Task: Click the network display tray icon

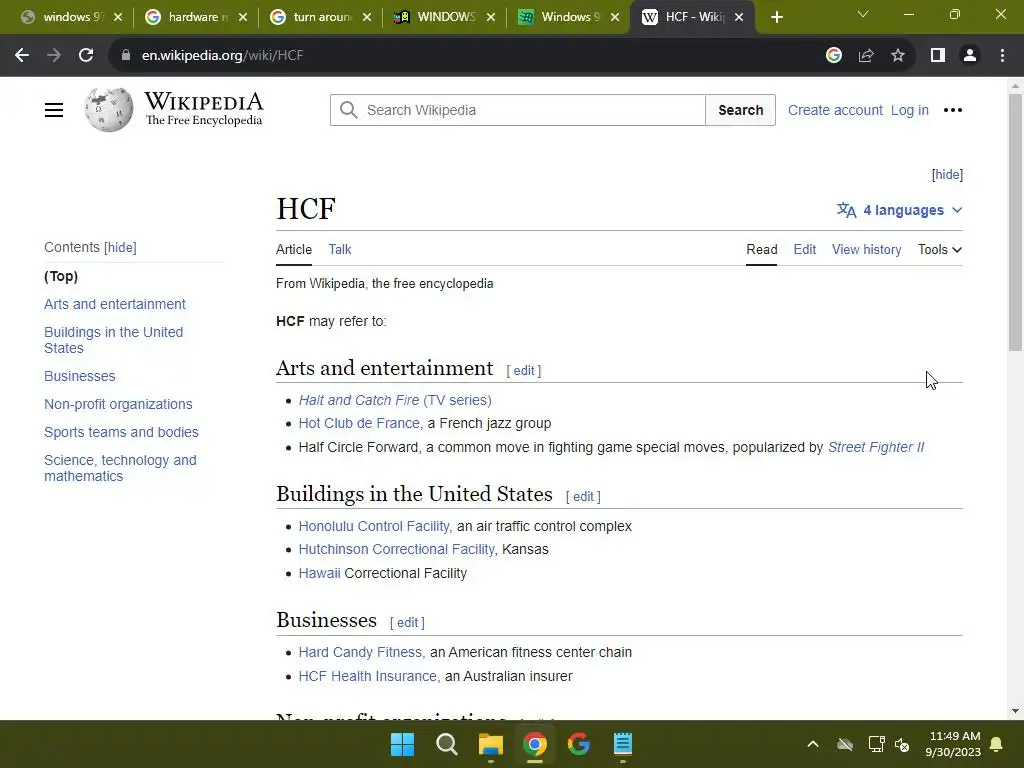Action: pyautogui.click(x=876, y=744)
